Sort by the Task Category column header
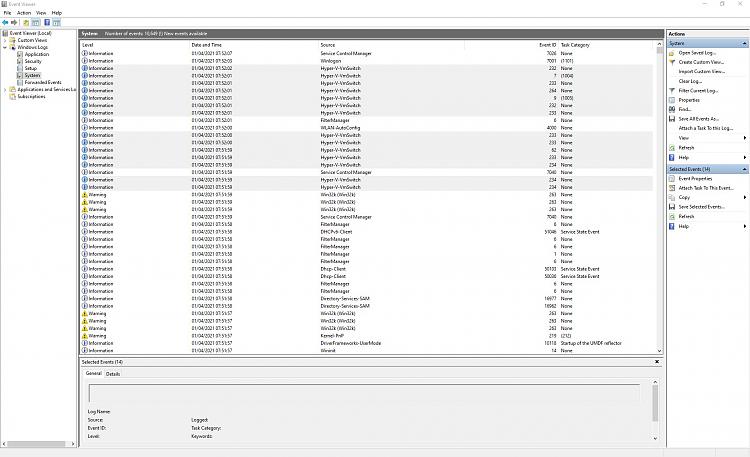 pos(607,45)
